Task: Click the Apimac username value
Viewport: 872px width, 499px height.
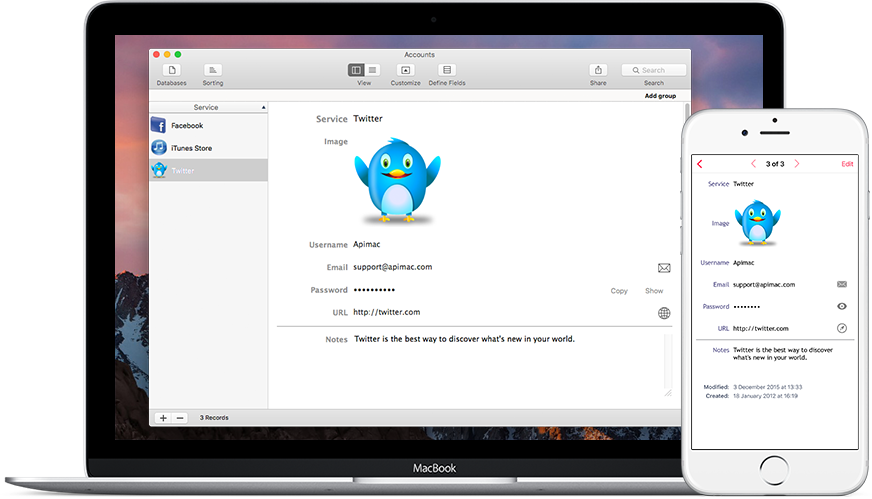Action: tap(367, 244)
